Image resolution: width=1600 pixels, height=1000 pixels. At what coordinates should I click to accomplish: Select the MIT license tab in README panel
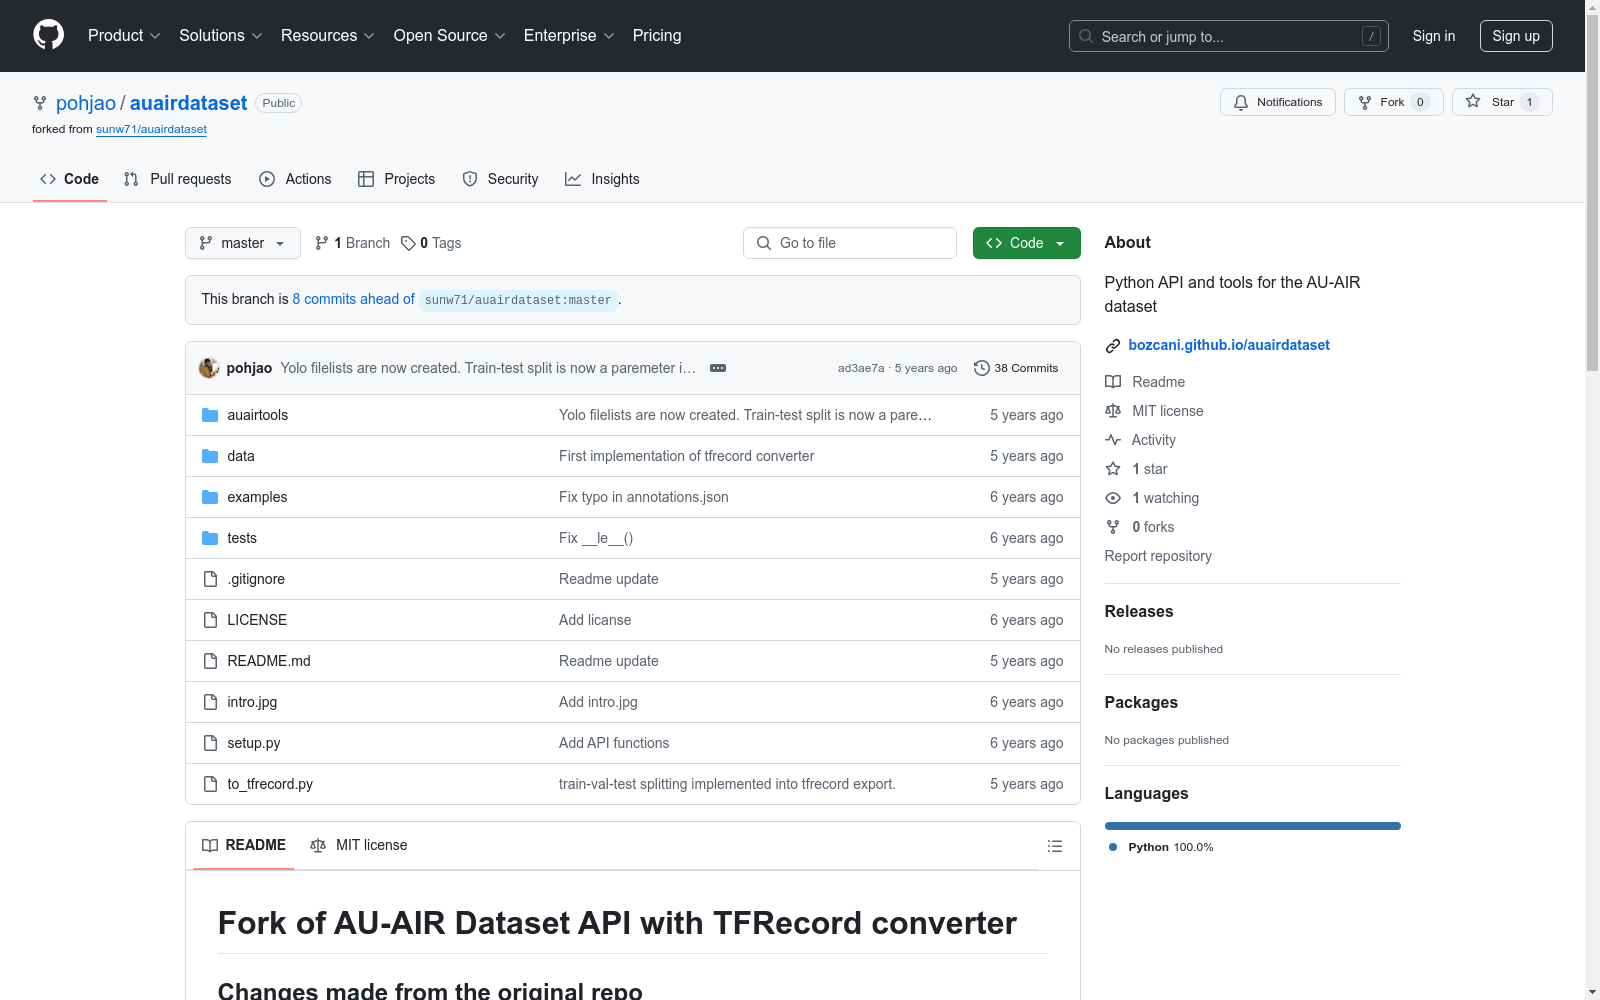point(359,845)
